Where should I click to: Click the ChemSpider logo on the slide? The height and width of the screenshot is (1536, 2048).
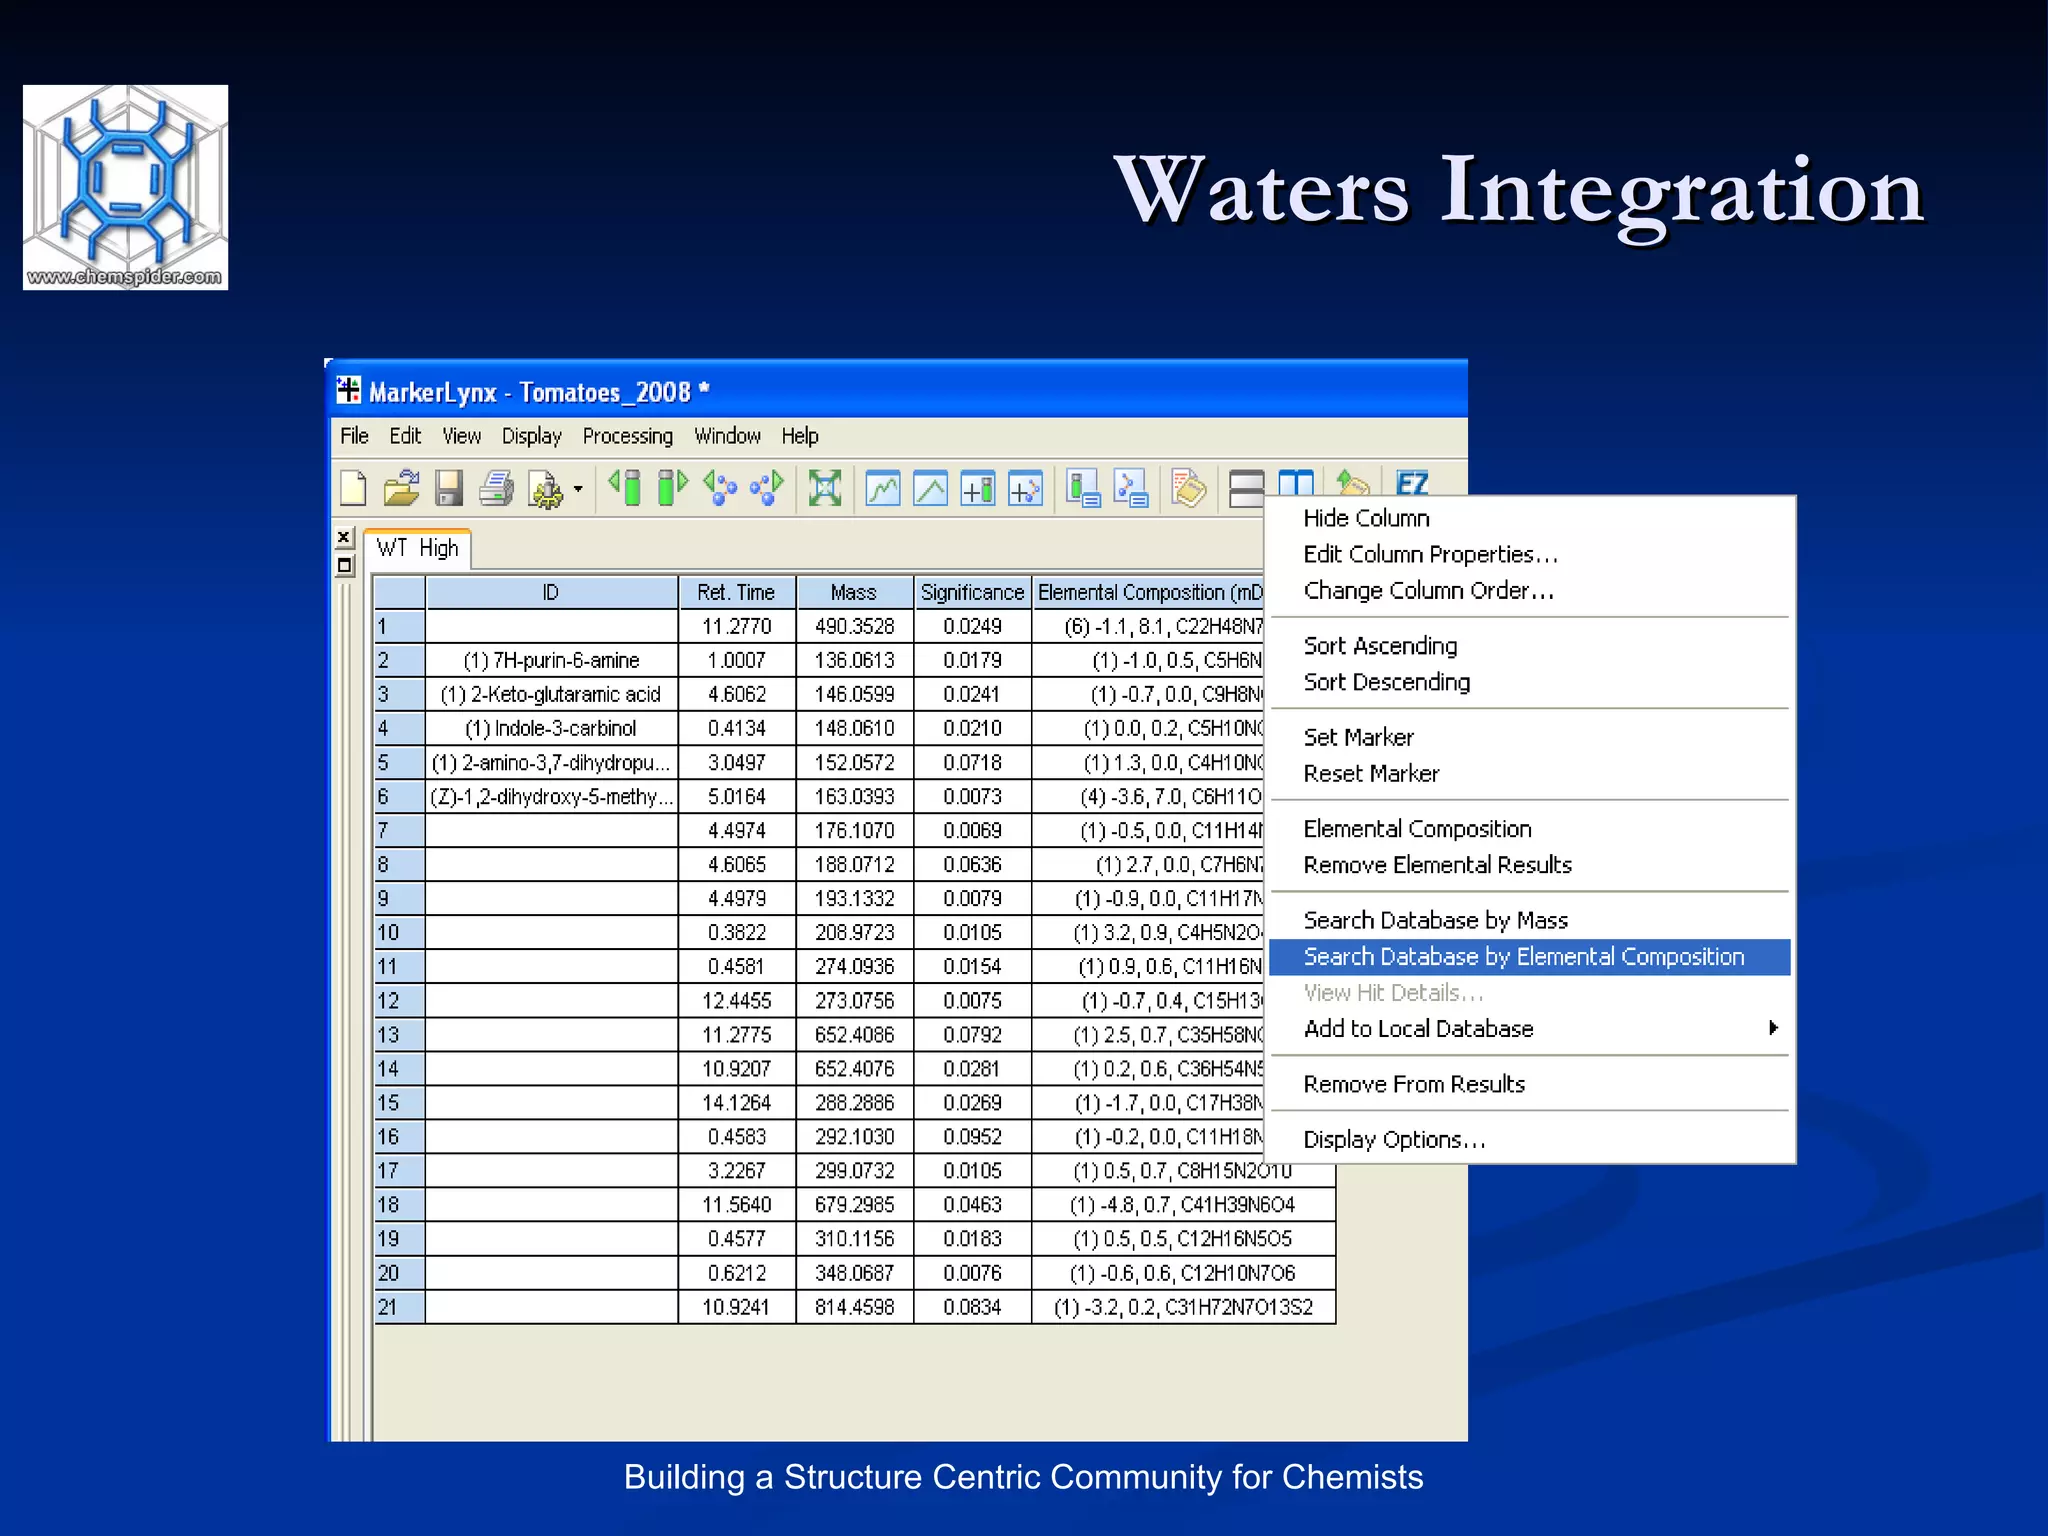(126, 188)
